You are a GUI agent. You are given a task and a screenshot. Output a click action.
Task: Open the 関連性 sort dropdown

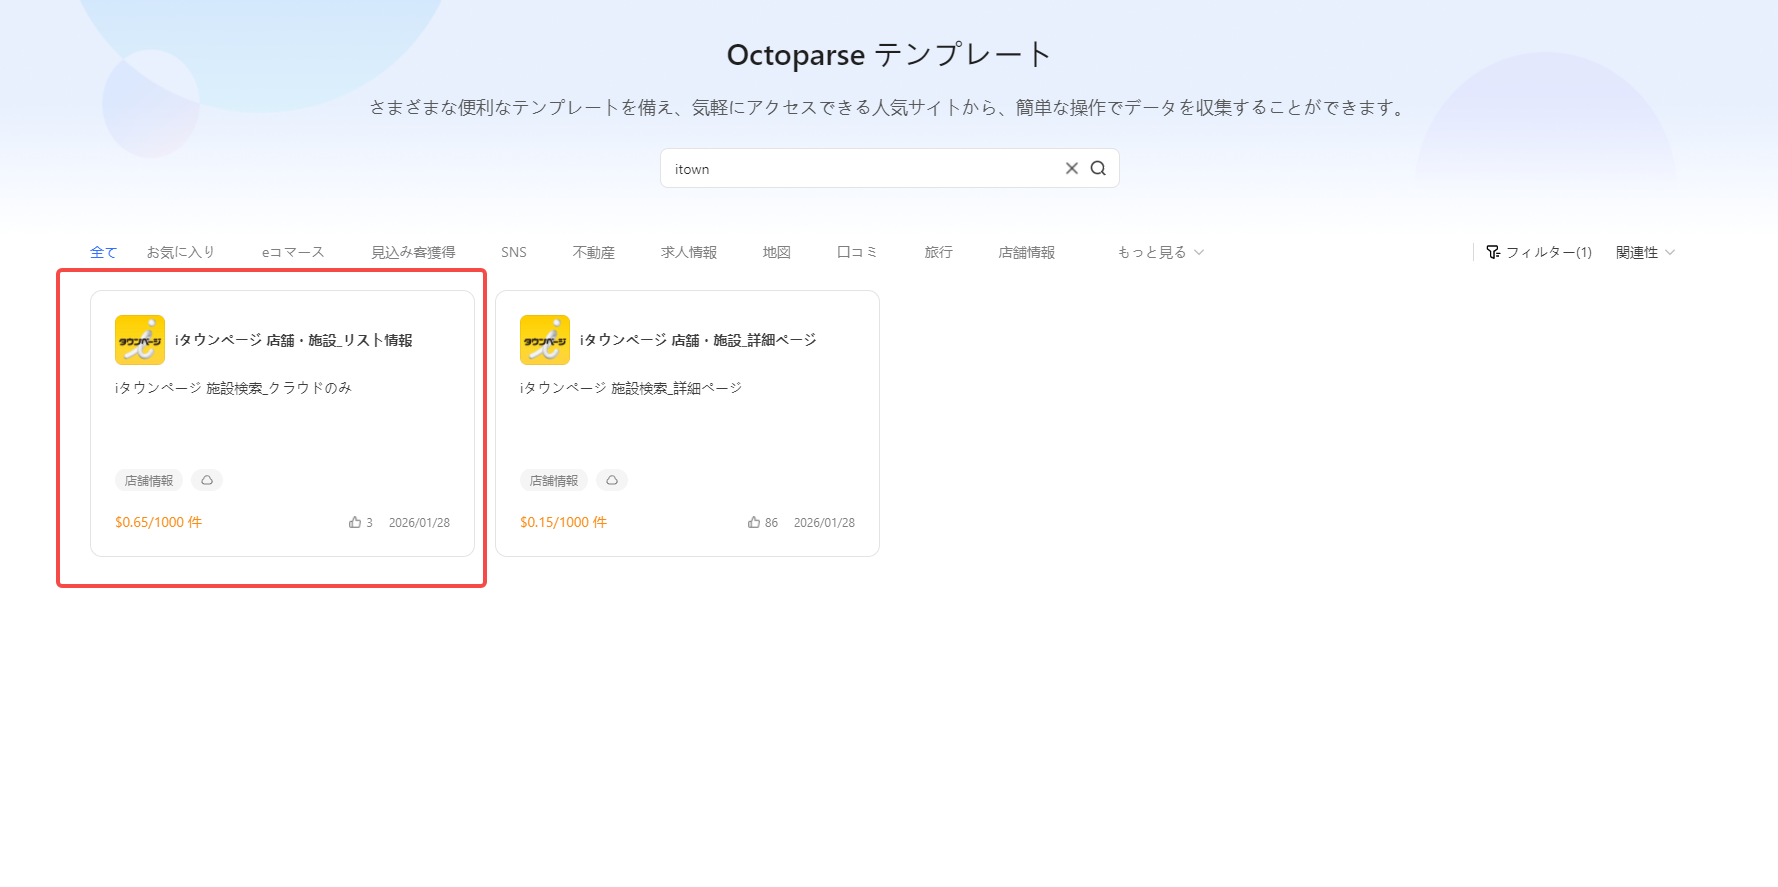tap(1645, 252)
